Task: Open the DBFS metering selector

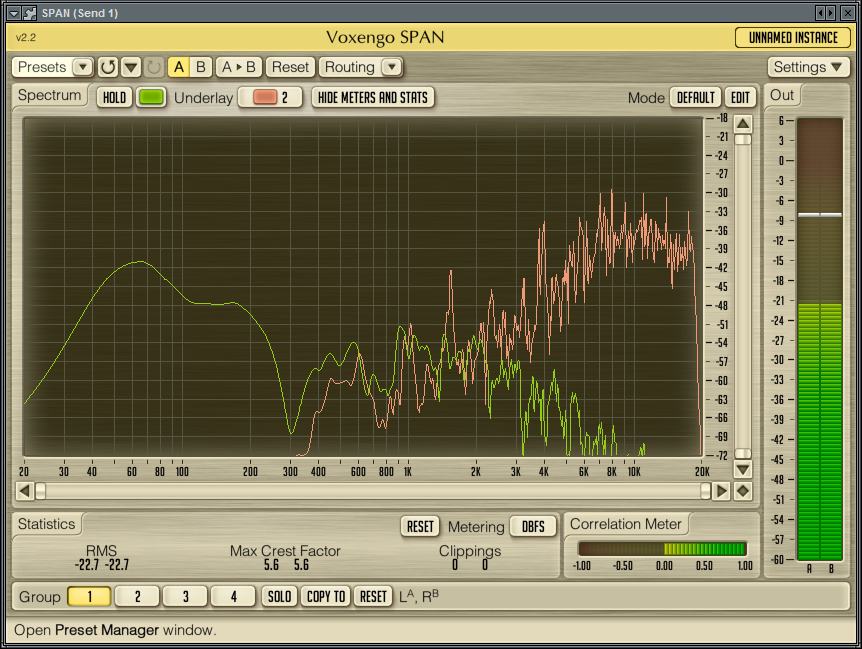Action: click(x=533, y=526)
